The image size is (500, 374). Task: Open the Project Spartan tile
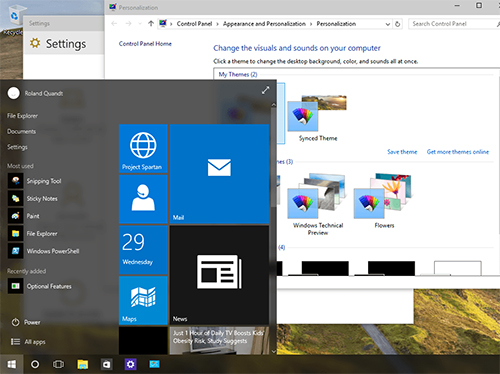click(x=143, y=148)
